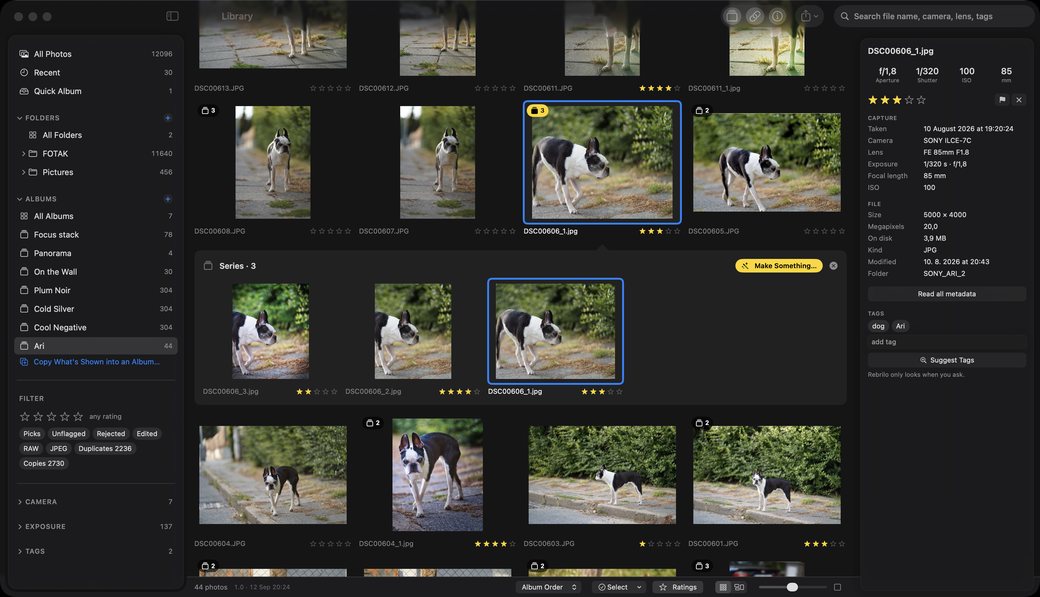This screenshot has width=1040, height=597.
Task: Open the Panorama album
Action: pos(96,253)
